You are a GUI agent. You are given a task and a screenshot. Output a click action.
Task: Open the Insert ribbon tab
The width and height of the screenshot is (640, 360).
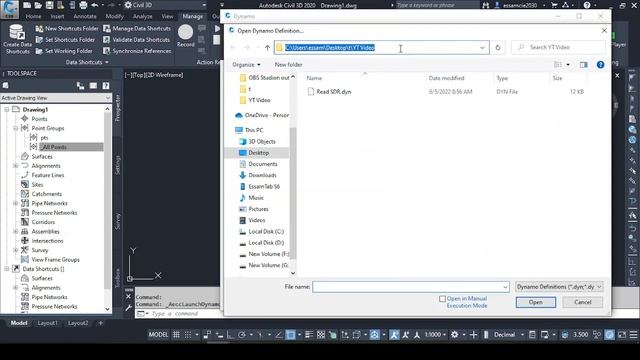[57, 16]
